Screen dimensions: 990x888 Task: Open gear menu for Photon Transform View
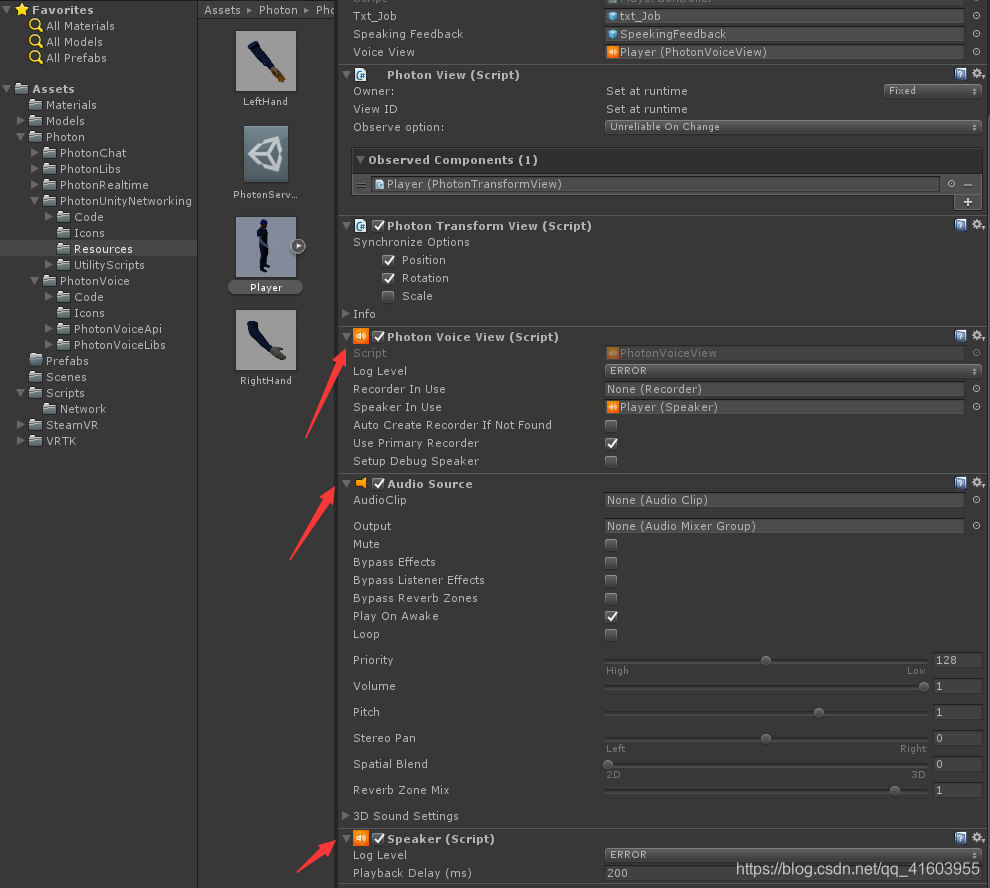(978, 225)
